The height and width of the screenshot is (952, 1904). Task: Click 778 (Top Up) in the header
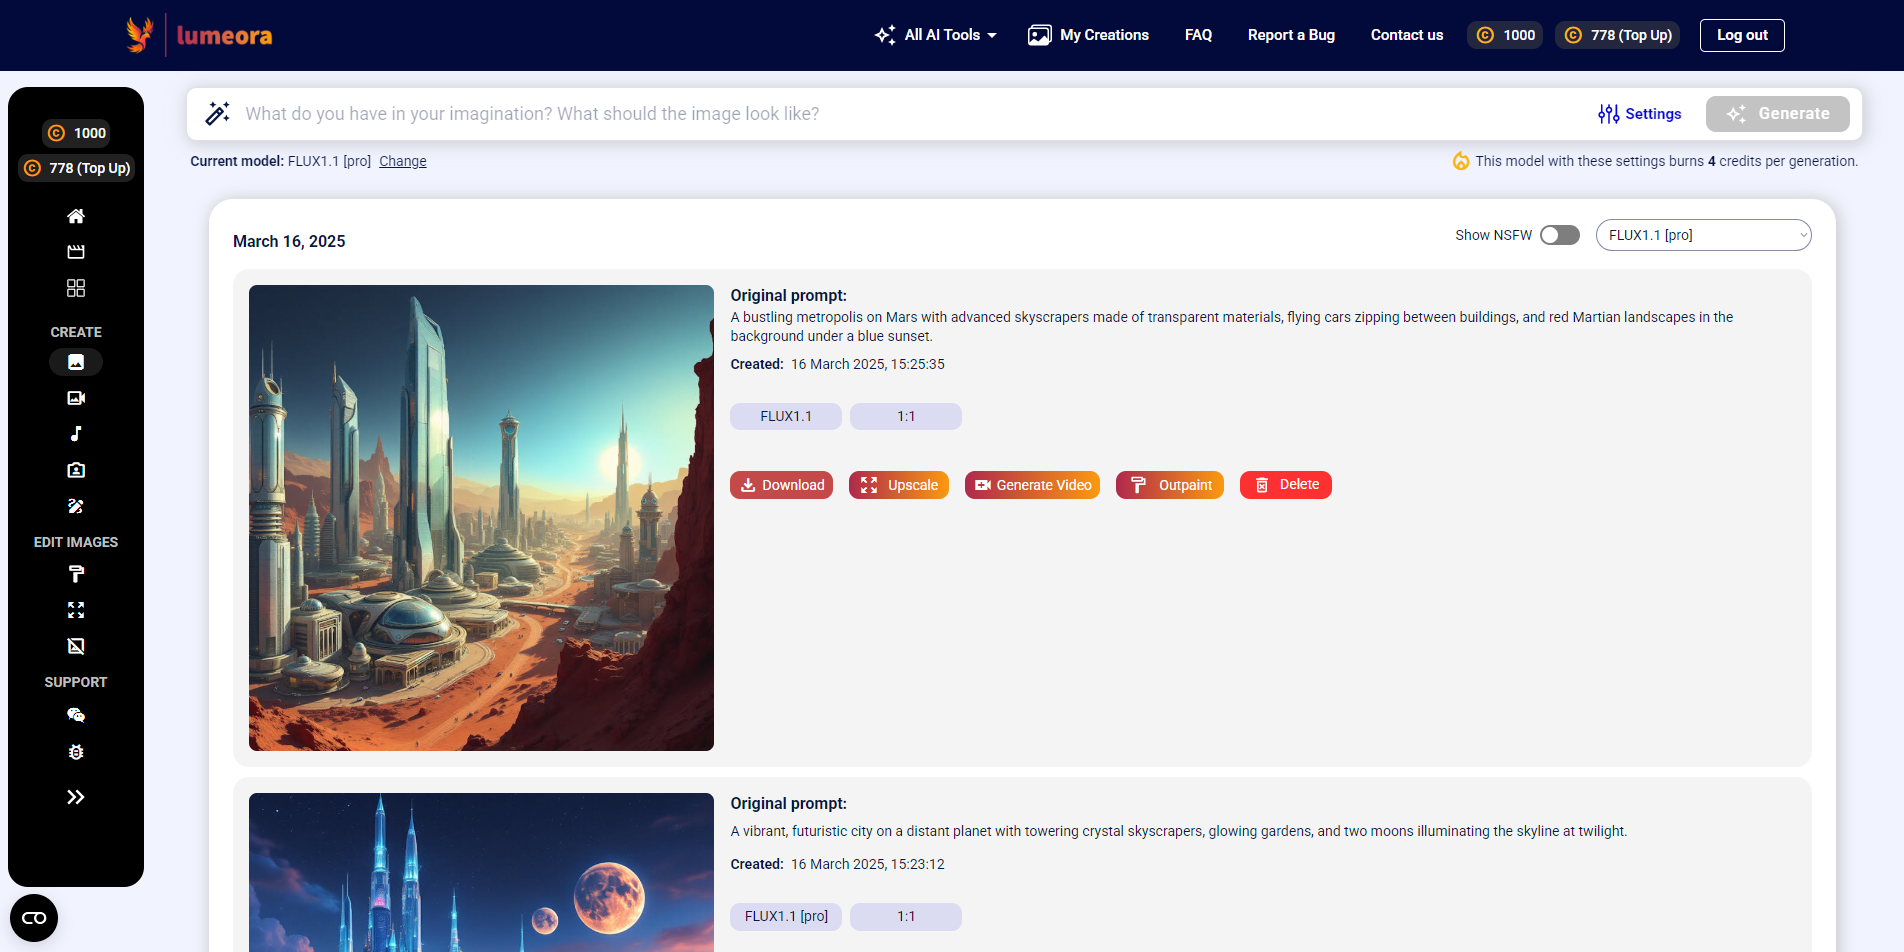1617,35
